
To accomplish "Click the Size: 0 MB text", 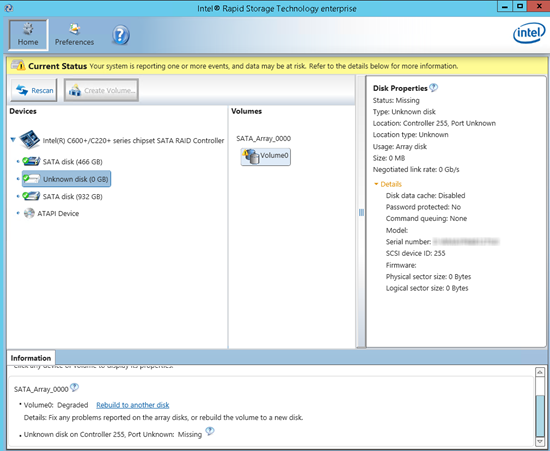I will [389, 158].
